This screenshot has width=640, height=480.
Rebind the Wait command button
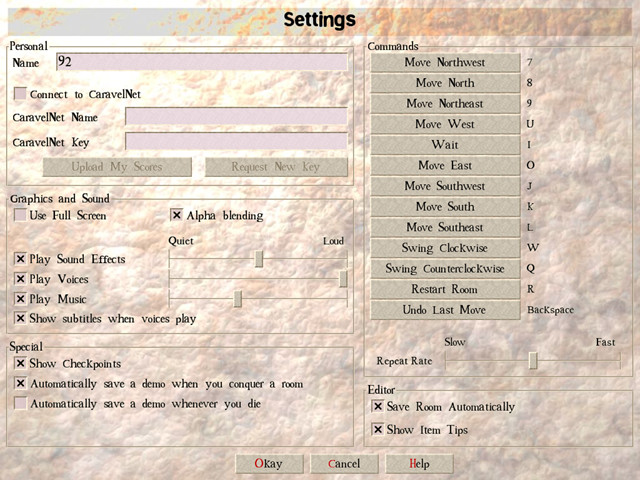coord(445,145)
